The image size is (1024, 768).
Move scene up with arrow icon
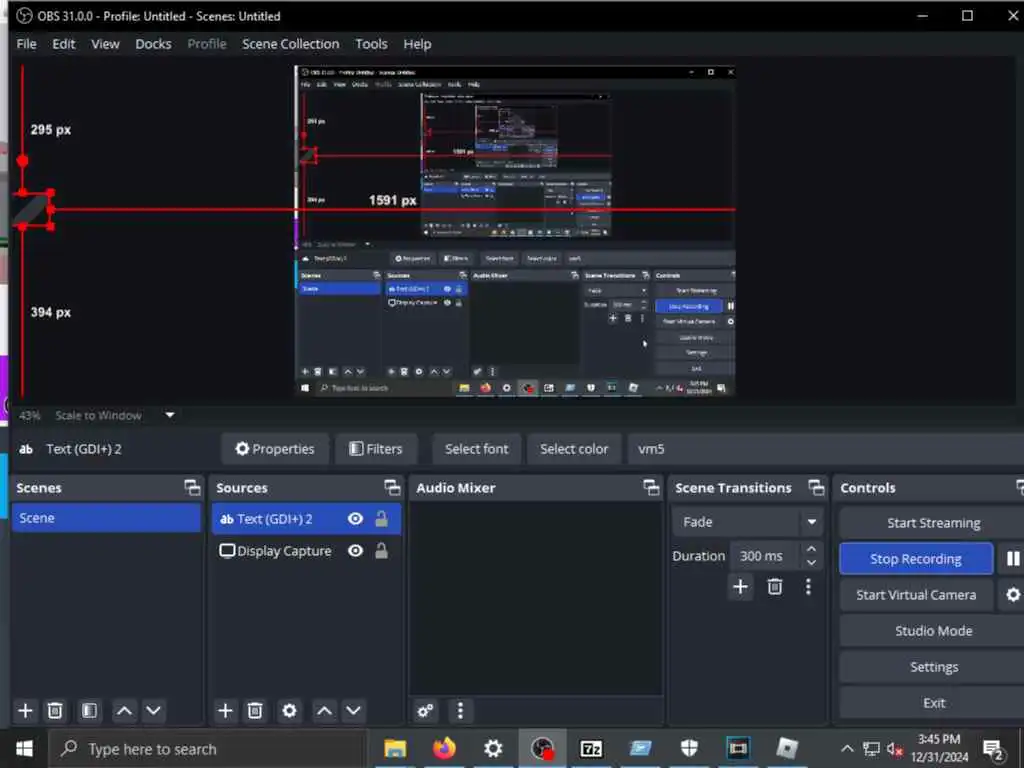tap(124, 711)
